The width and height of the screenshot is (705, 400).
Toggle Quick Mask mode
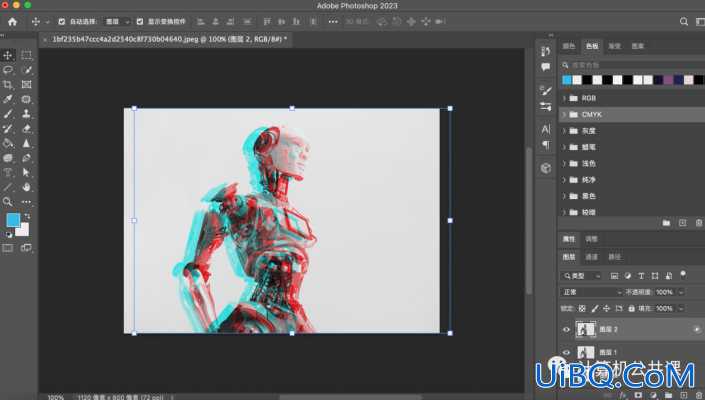[x=8, y=248]
